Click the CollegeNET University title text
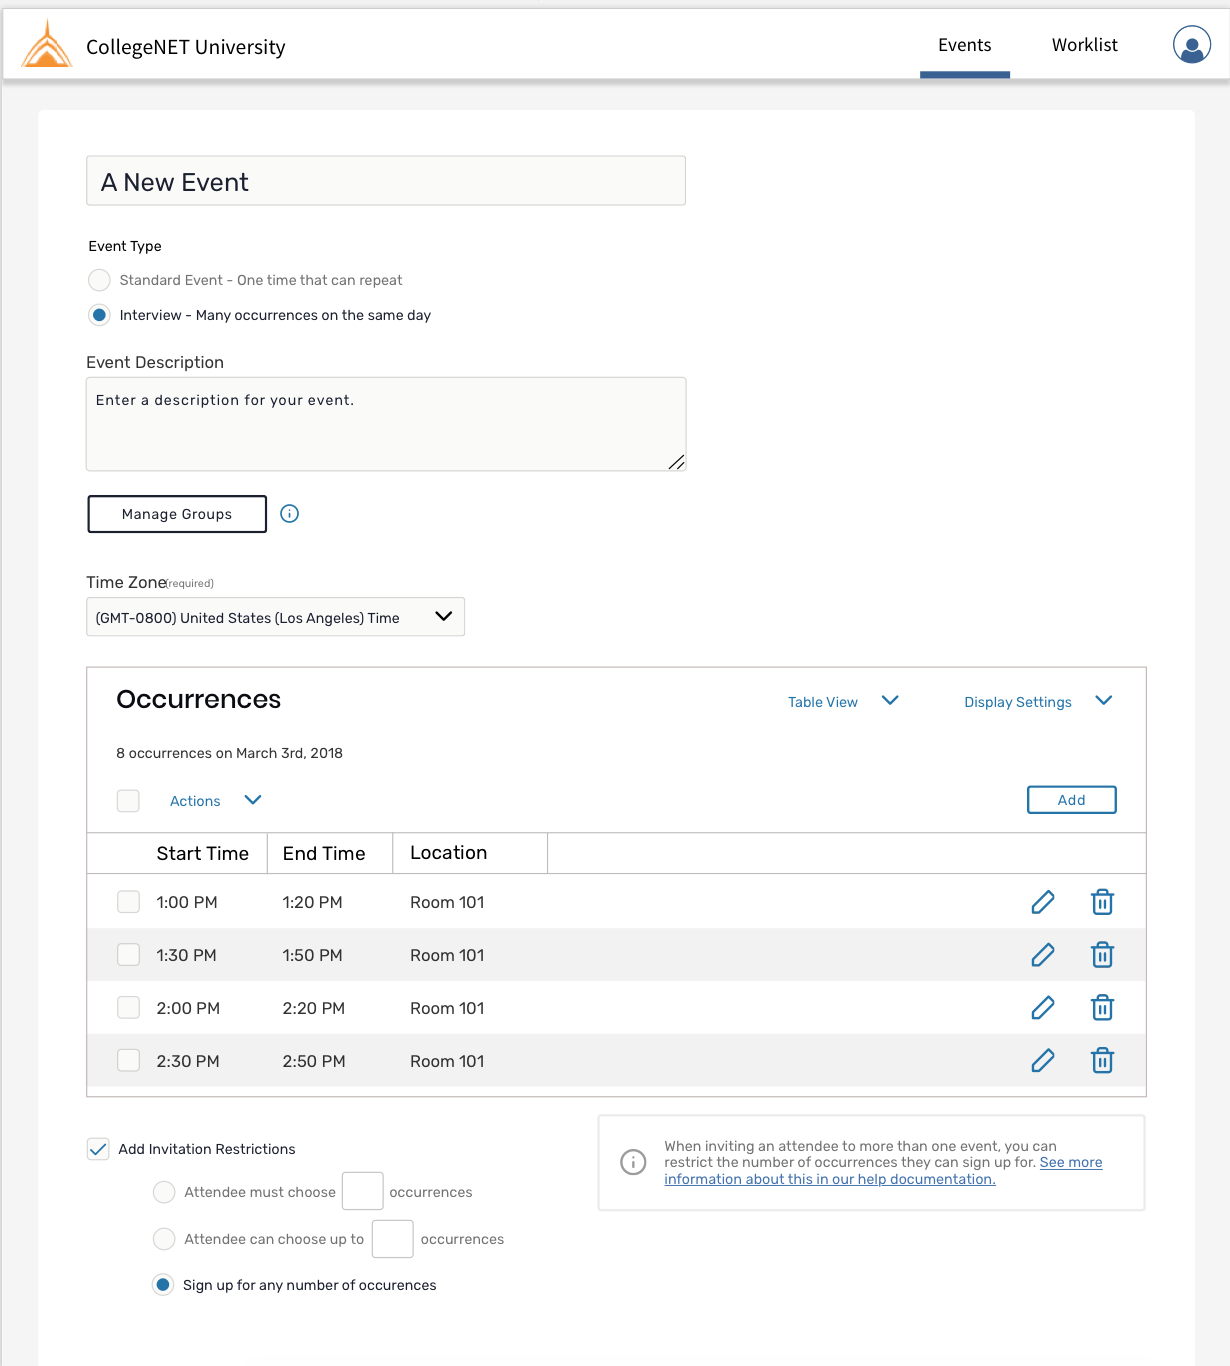1230x1366 pixels. coord(186,47)
